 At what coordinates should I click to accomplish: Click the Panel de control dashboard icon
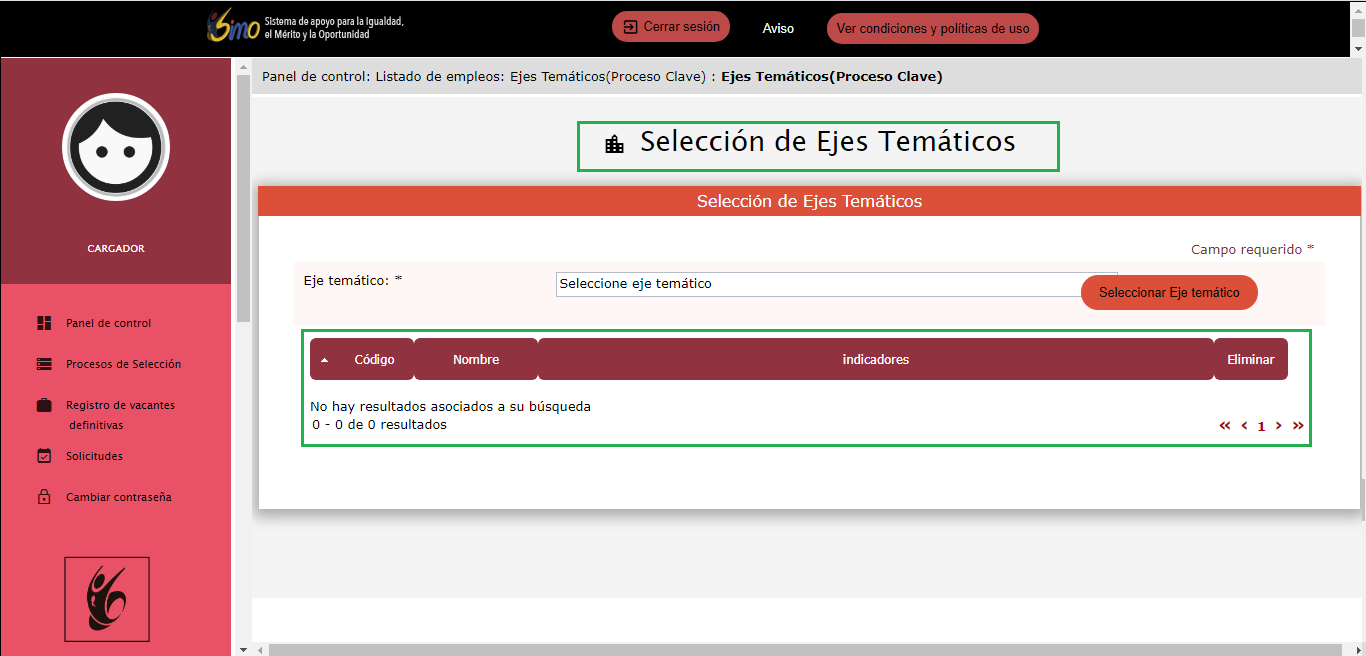click(x=44, y=323)
